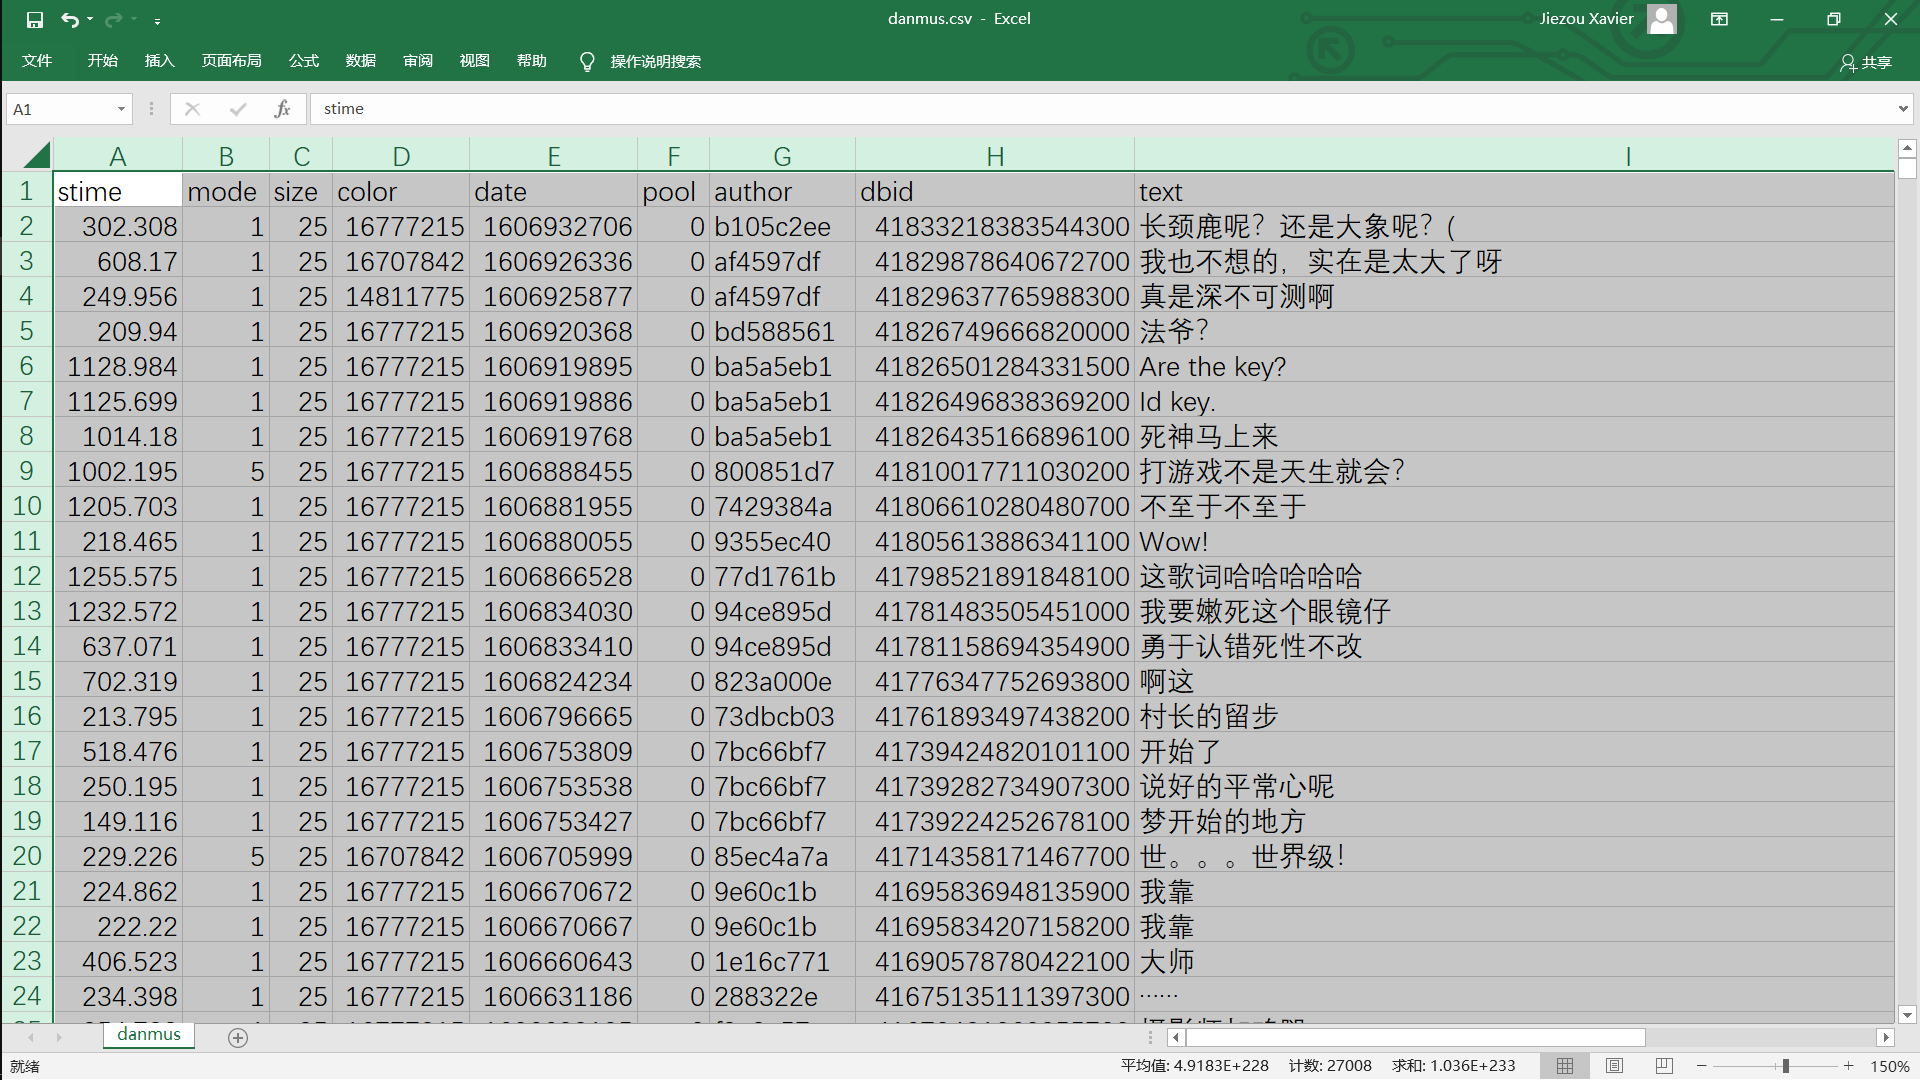1920x1080 pixels.
Task: Expand the formula bar chevron
Action: (1903, 109)
